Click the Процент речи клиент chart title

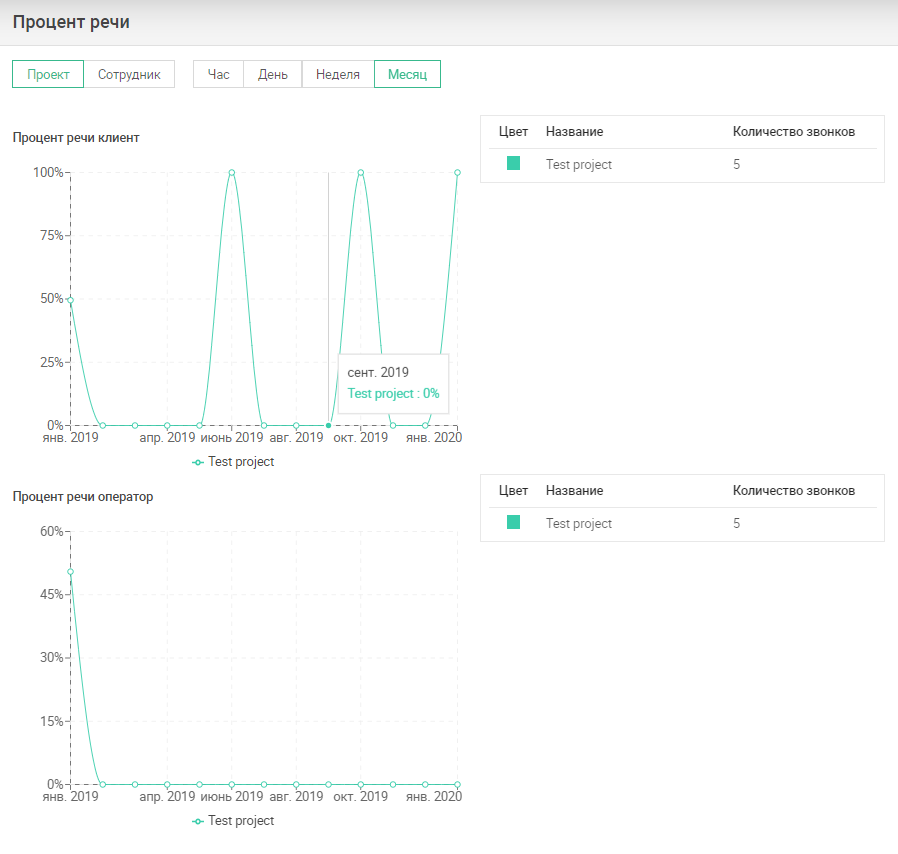point(76,138)
